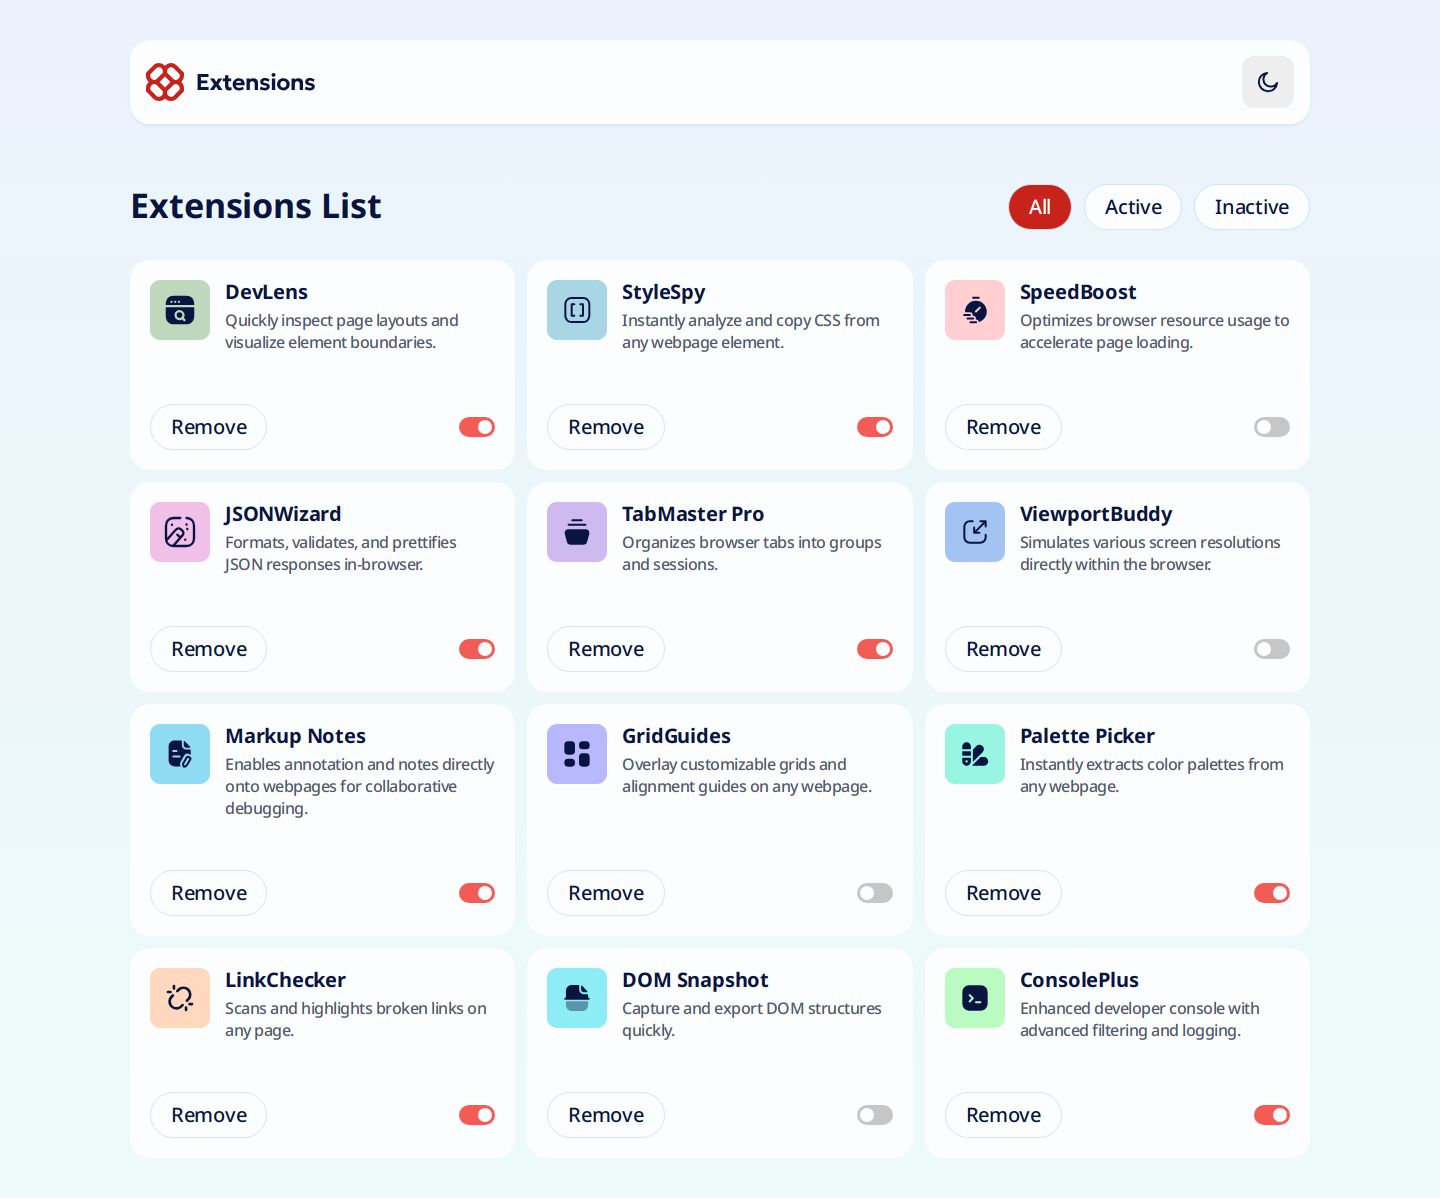Click the TabMaster Pro stacked-tabs icon
The height and width of the screenshot is (1198, 1440).
[x=577, y=532]
